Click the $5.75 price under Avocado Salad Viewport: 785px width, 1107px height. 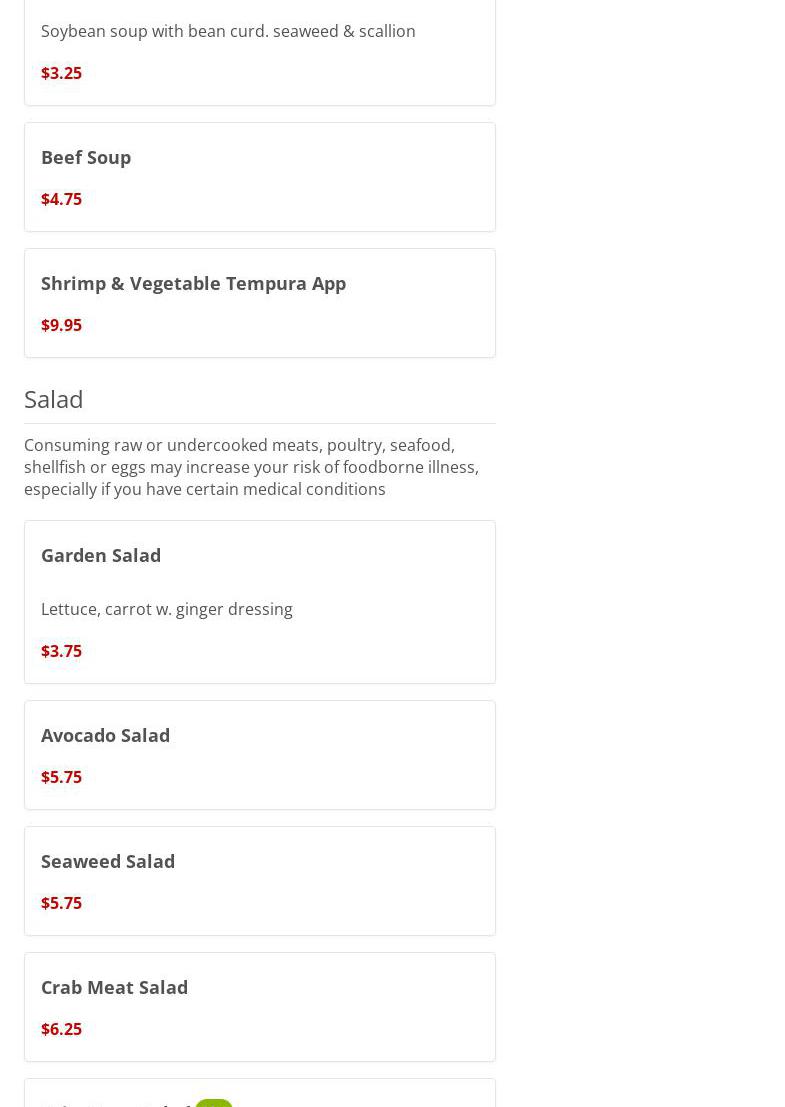(x=61, y=777)
